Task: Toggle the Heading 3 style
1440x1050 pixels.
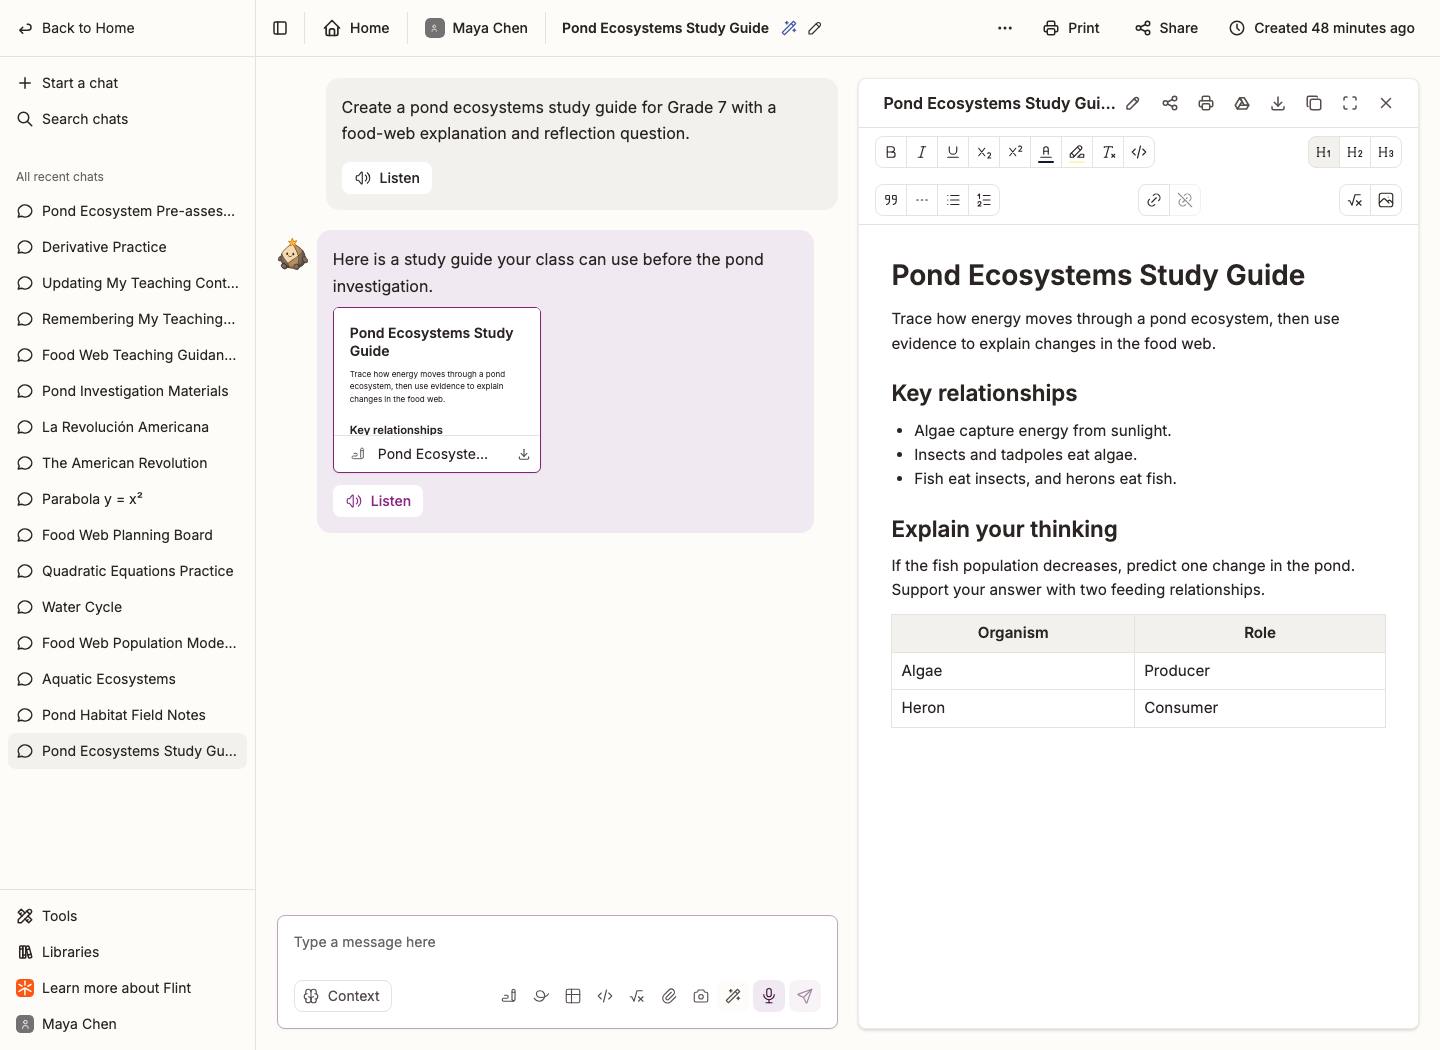Action: [1386, 152]
